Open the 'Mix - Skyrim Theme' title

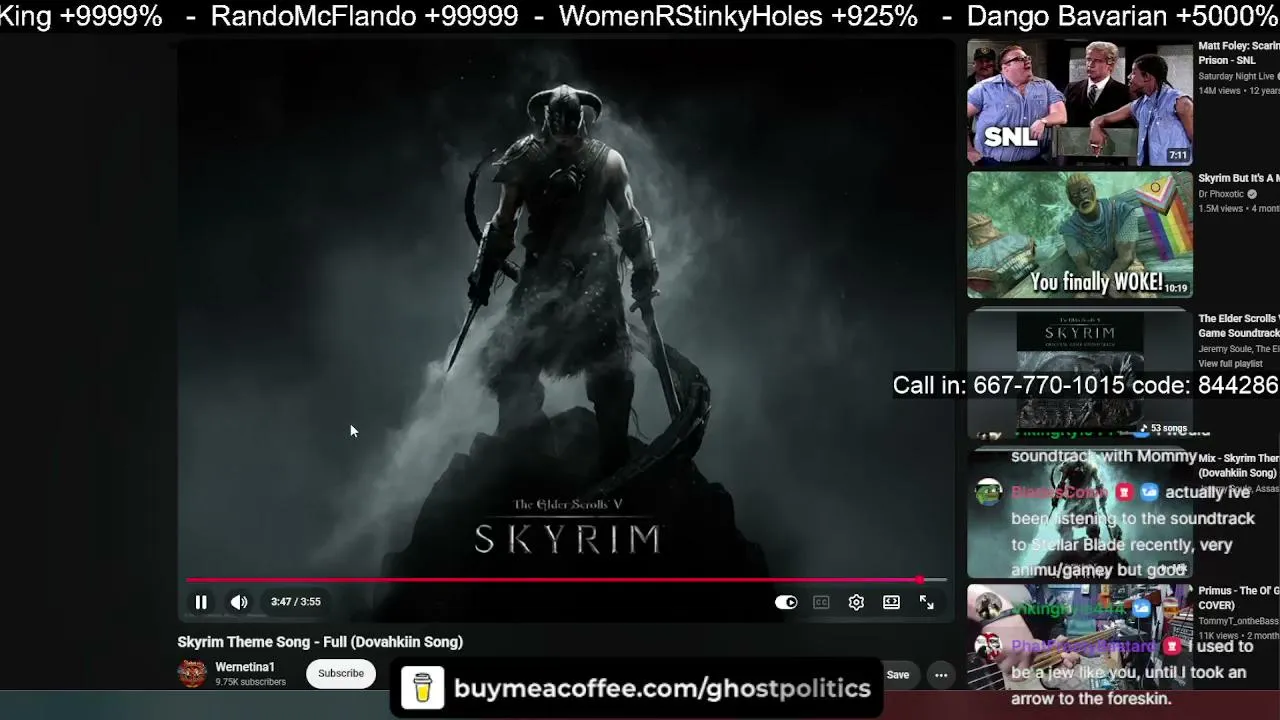[x=1238, y=465]
